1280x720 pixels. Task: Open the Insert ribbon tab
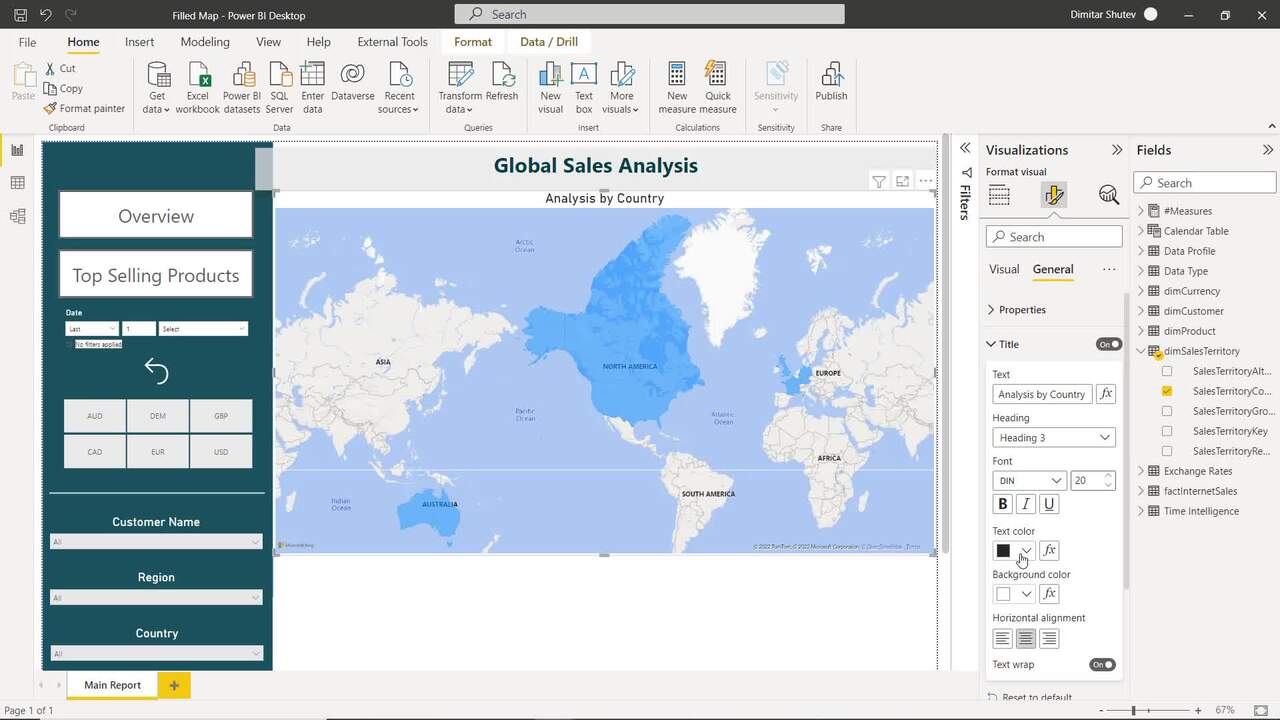coord(139,42)
